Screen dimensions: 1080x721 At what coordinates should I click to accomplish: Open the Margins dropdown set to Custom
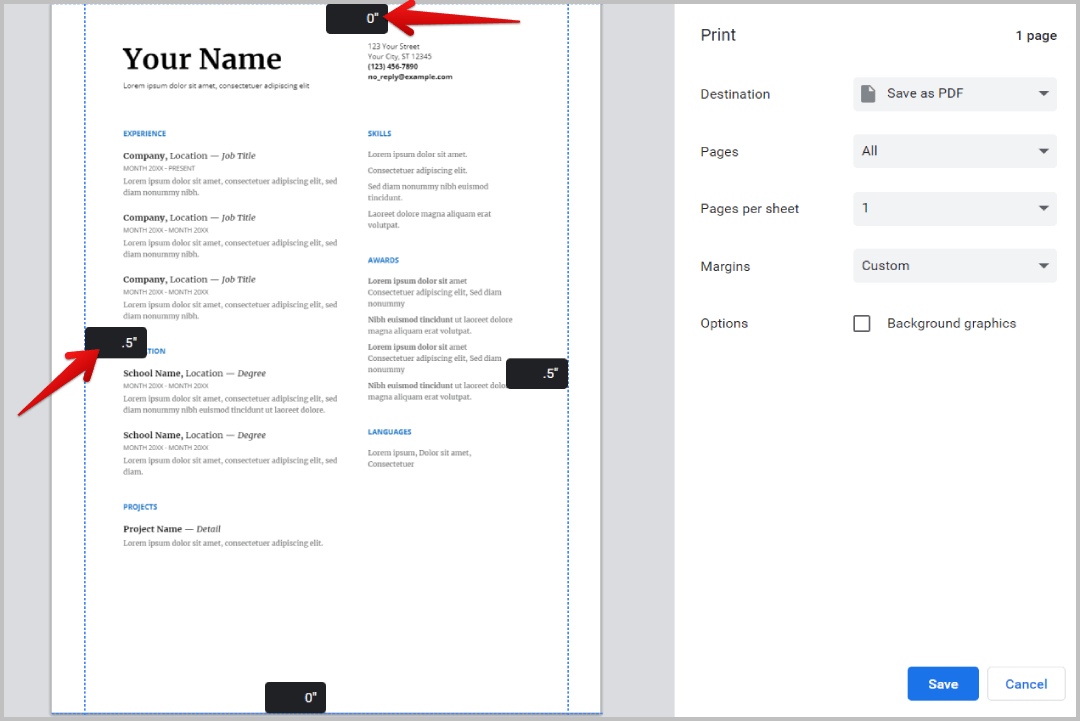click(x=954, y=266)
